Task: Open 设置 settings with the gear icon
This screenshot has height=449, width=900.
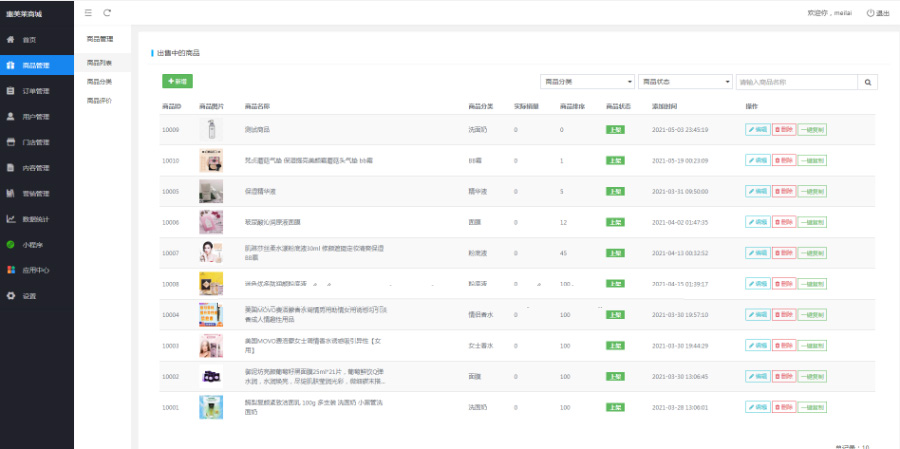Action: [29, 296]
